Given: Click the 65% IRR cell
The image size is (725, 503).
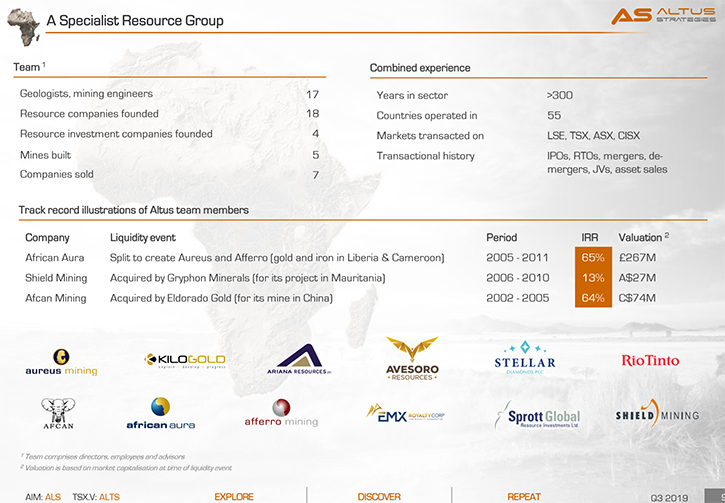Looking at the screenshot, I should pos(593,257).
